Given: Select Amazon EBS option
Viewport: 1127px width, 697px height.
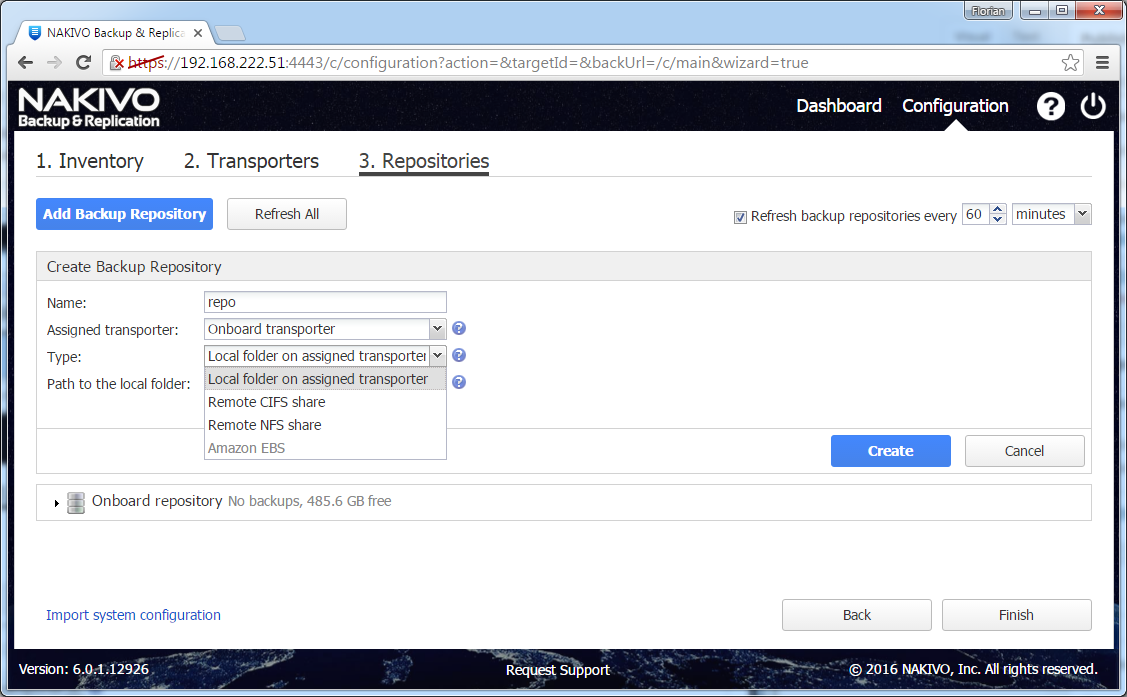Looking at the screenshot, I should (325, 448).
